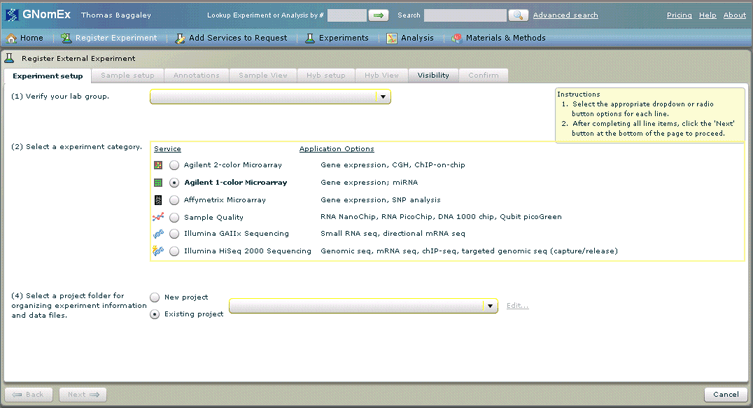Click the 'Genomic seq, mRNA seq, chIP-seq' text
Image resolution: width=753 pixels, height=408 pixels.
click(469, 251)
